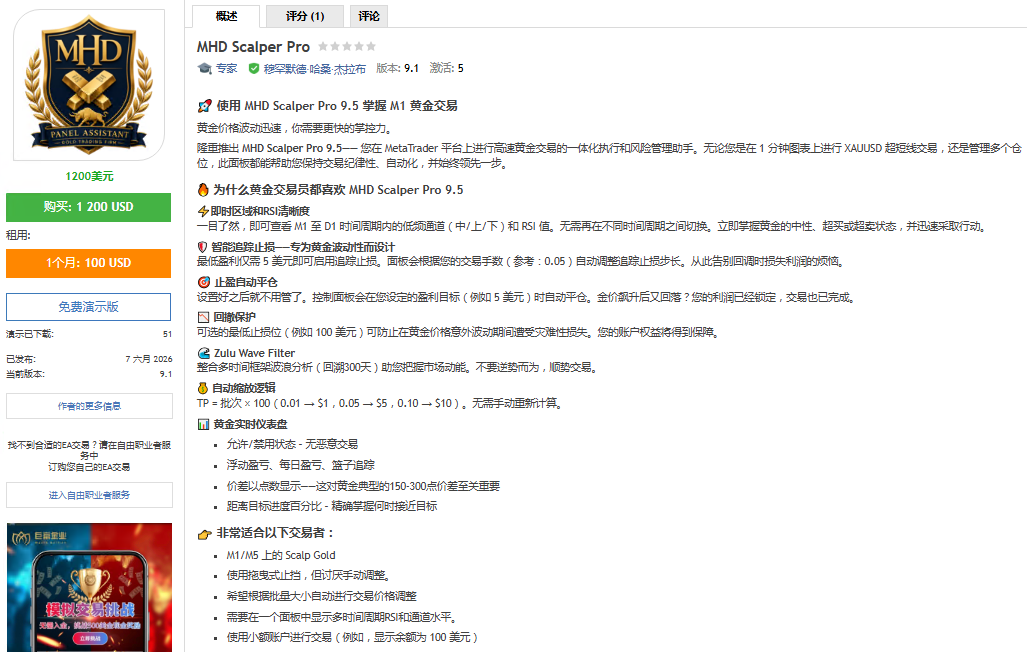The image size is (1027, 652).
Task: Click the bullet 价差以点数显示
Action: [363, 486]
